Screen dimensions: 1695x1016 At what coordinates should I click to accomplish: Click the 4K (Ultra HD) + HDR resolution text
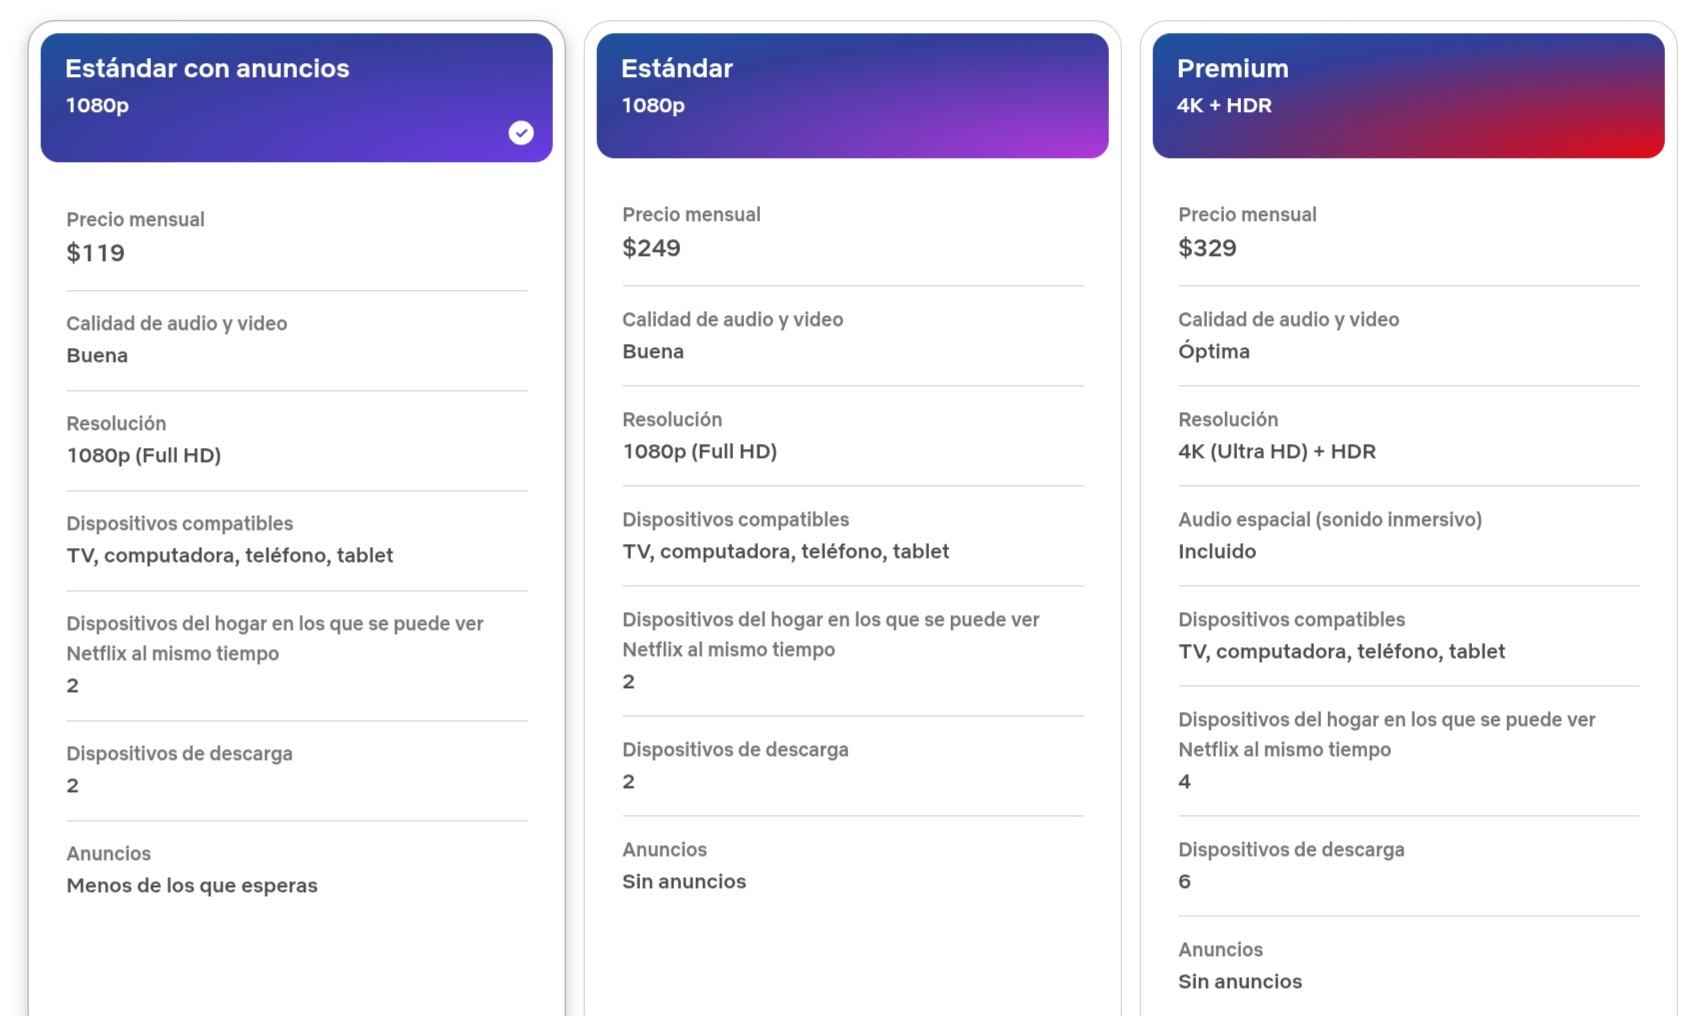coord(1277,451)
